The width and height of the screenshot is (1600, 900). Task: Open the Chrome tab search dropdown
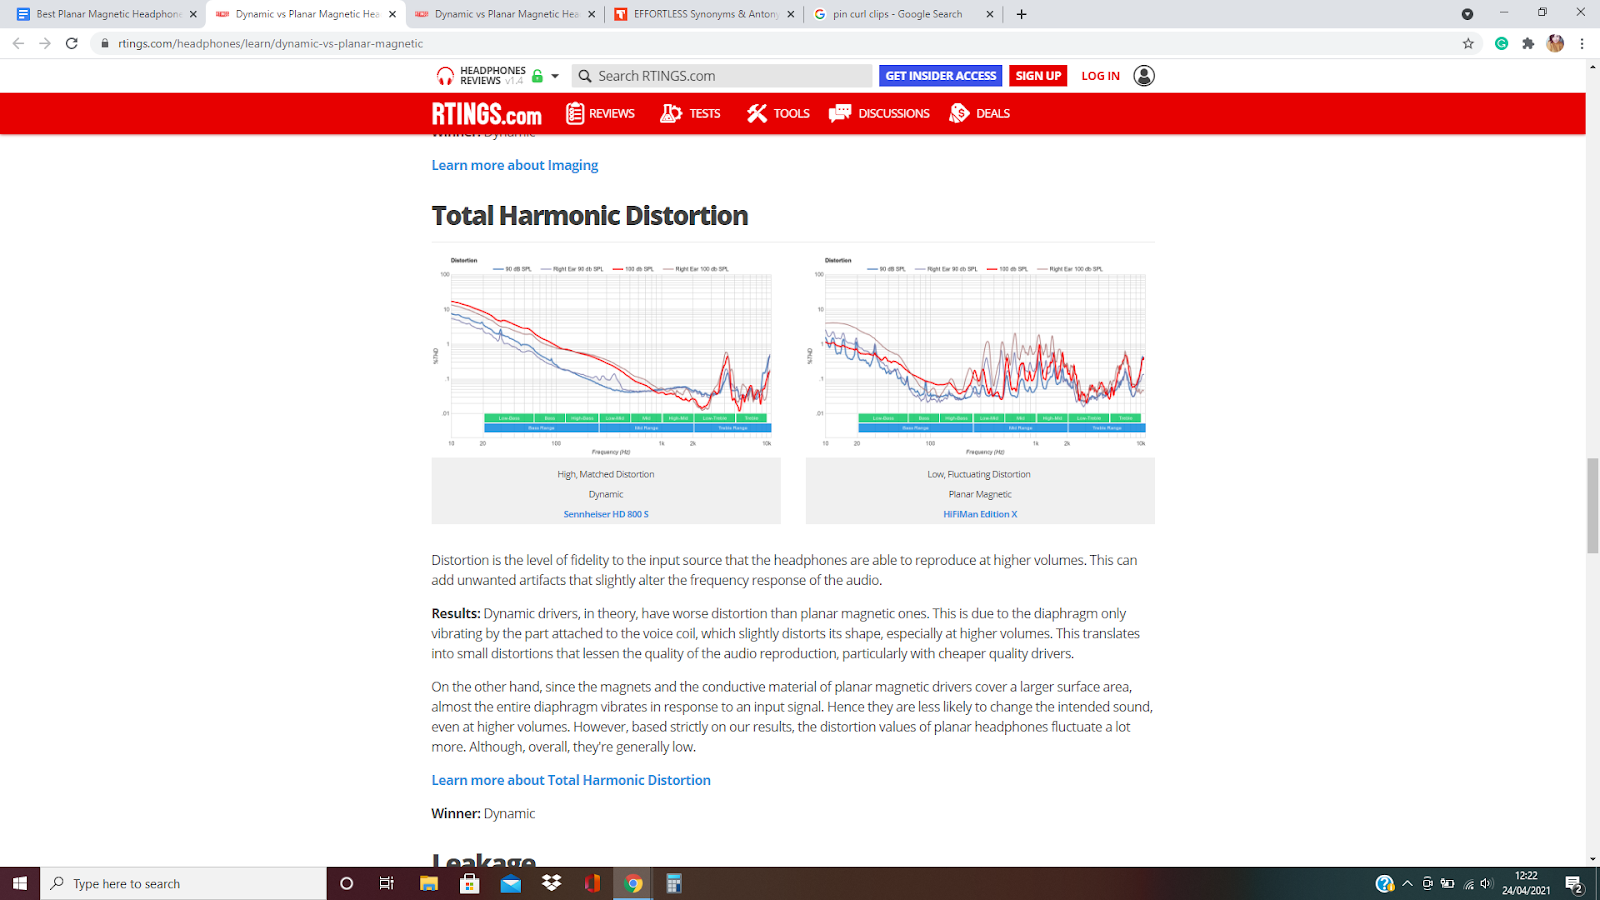click(x=1467, y=14)
